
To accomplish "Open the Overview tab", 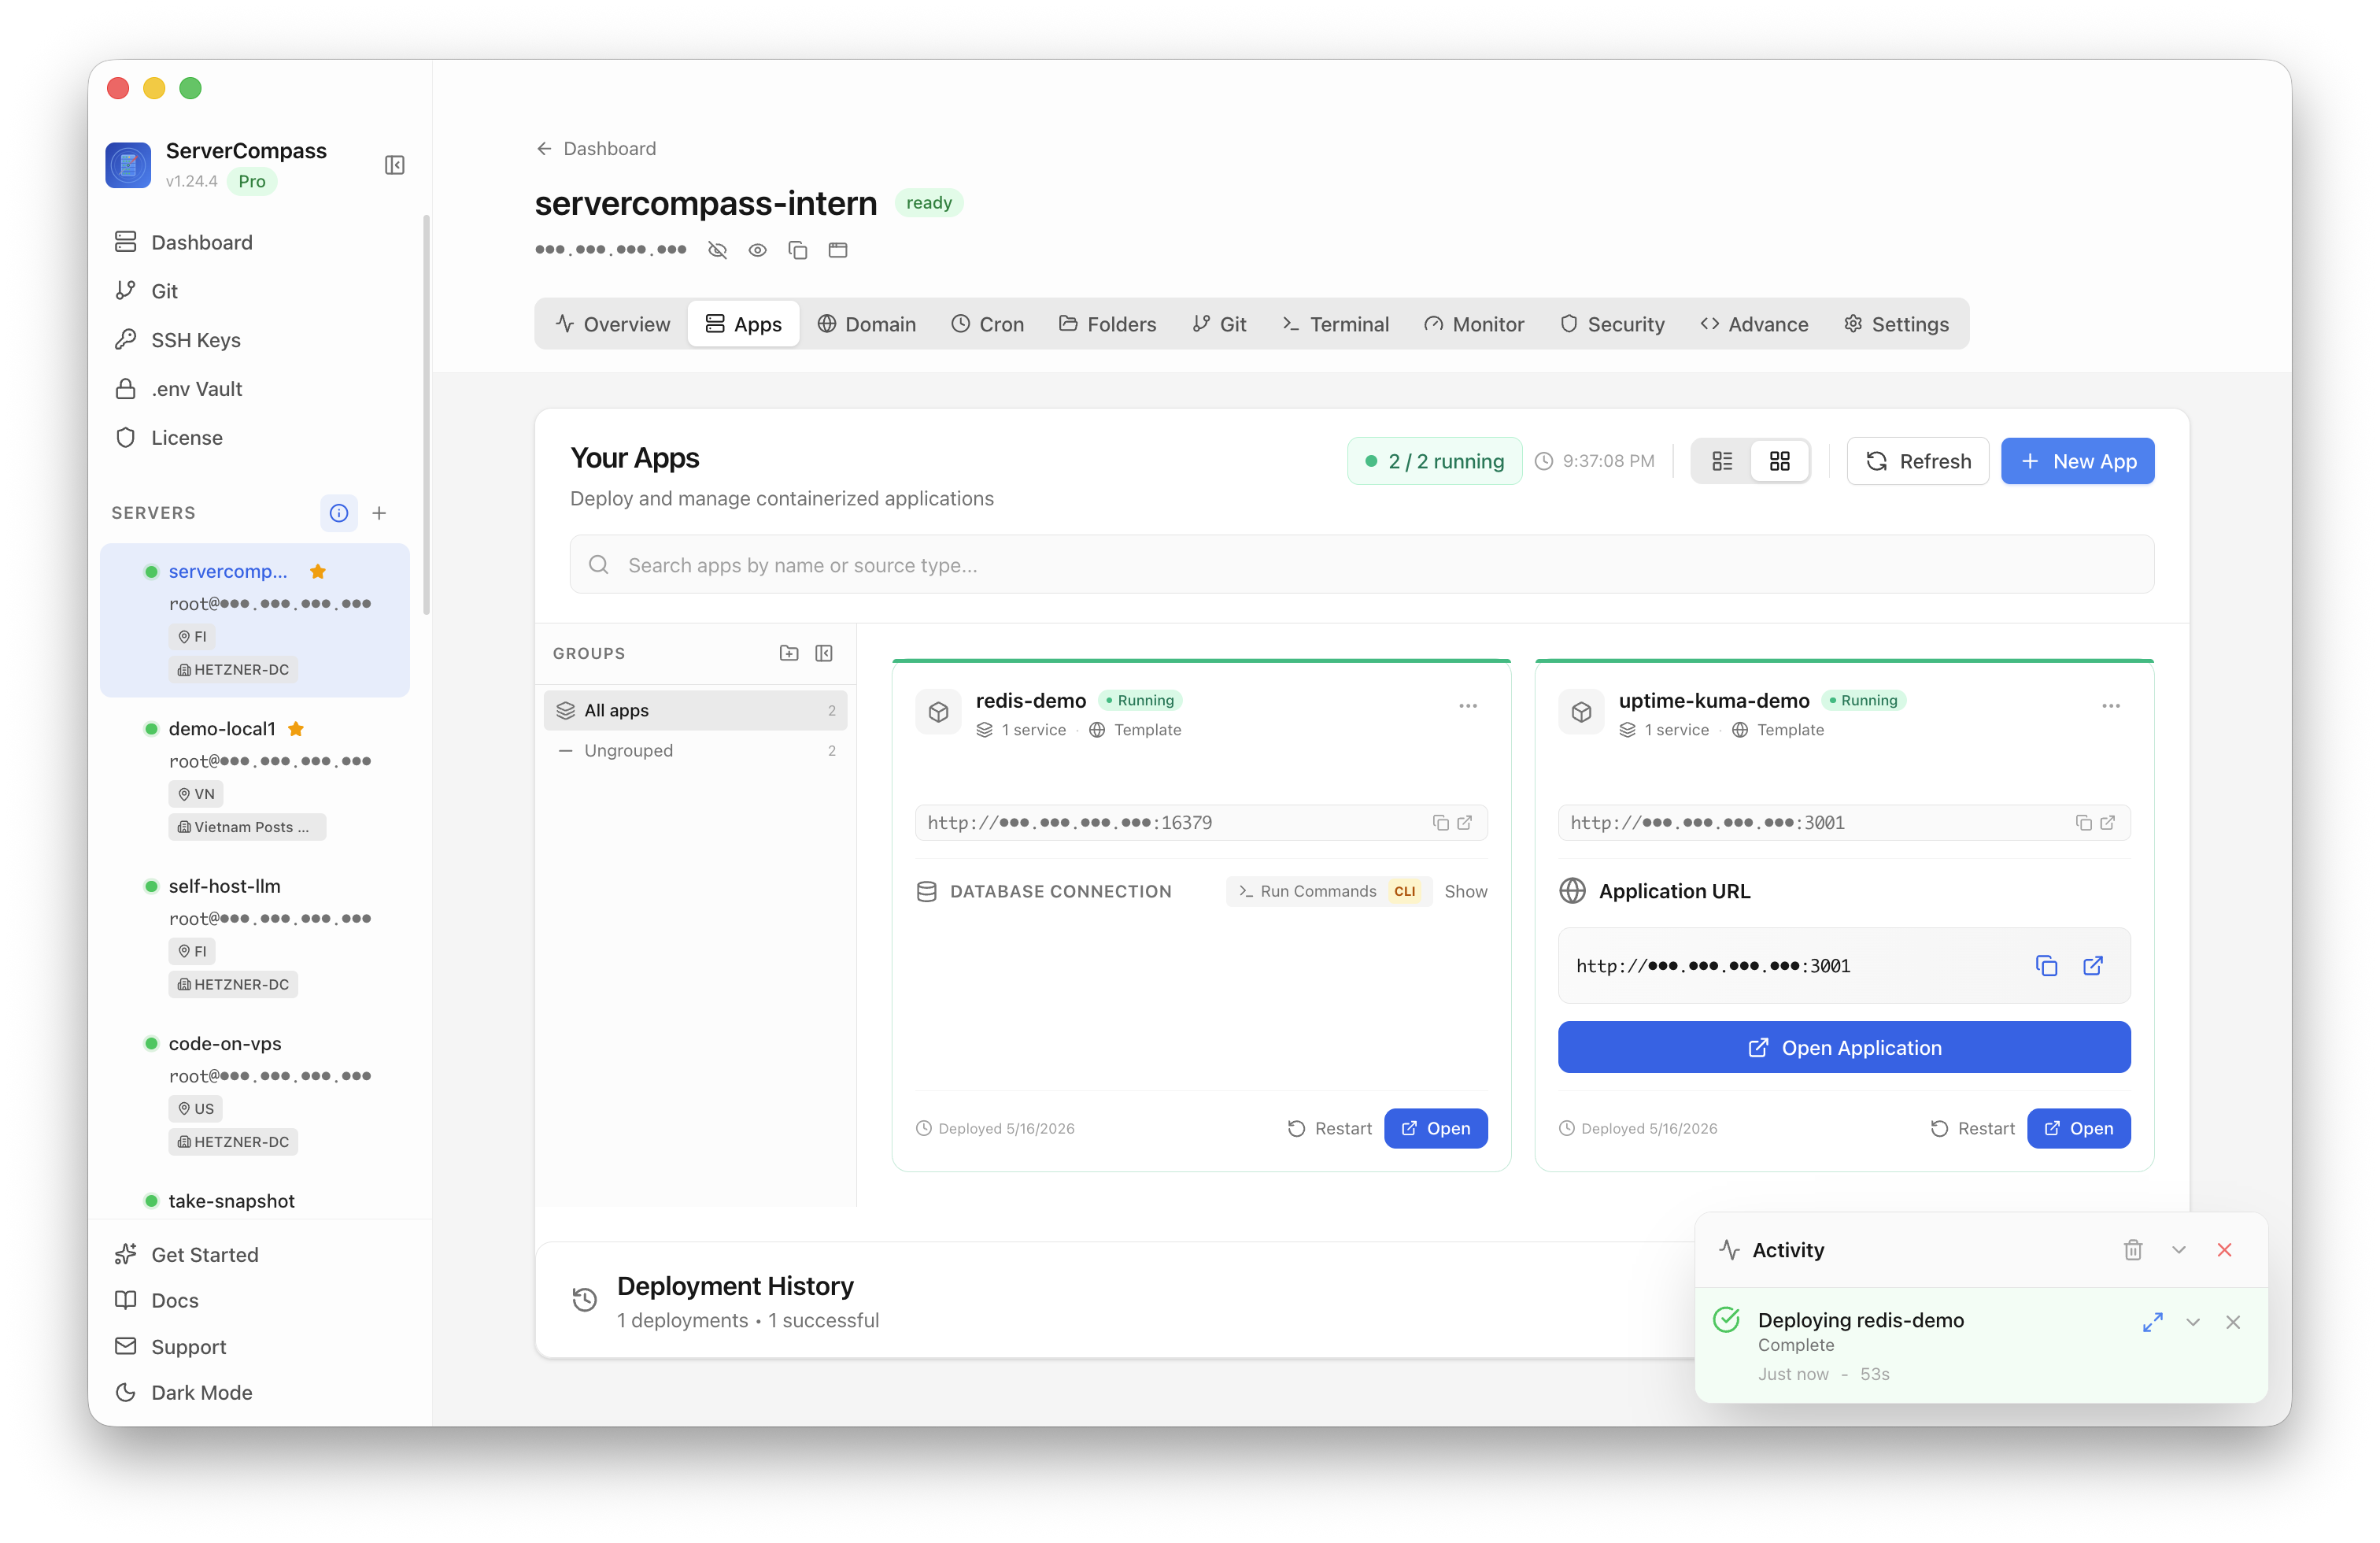I will (613, 324).
